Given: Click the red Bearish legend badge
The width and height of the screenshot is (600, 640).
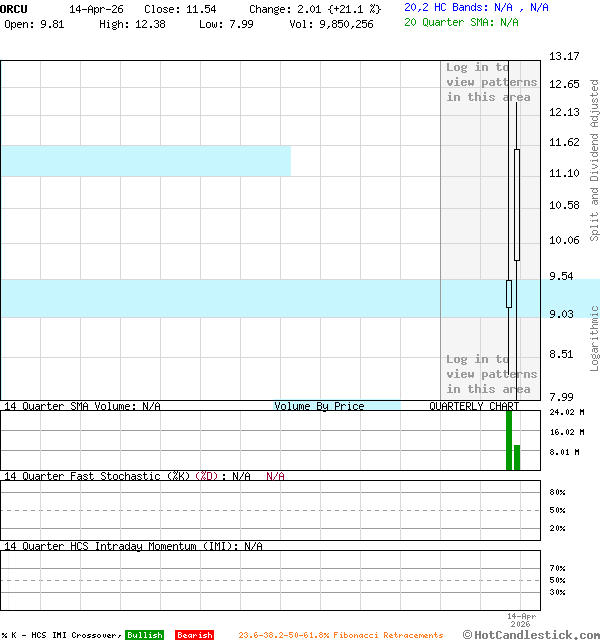Looking at the screenshot, I should [194, 635].
